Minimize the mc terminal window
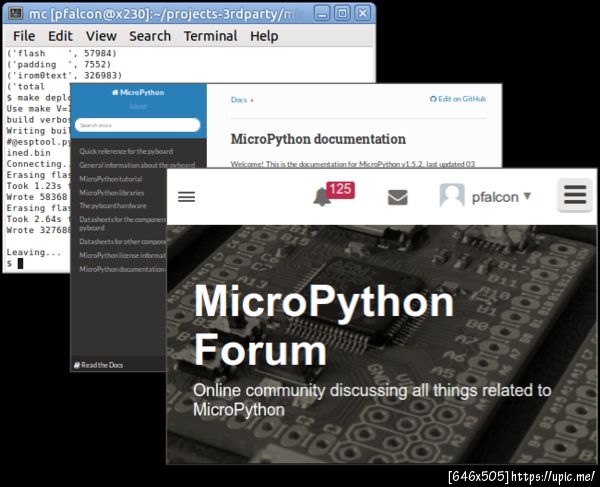 [x=322, y=14]
